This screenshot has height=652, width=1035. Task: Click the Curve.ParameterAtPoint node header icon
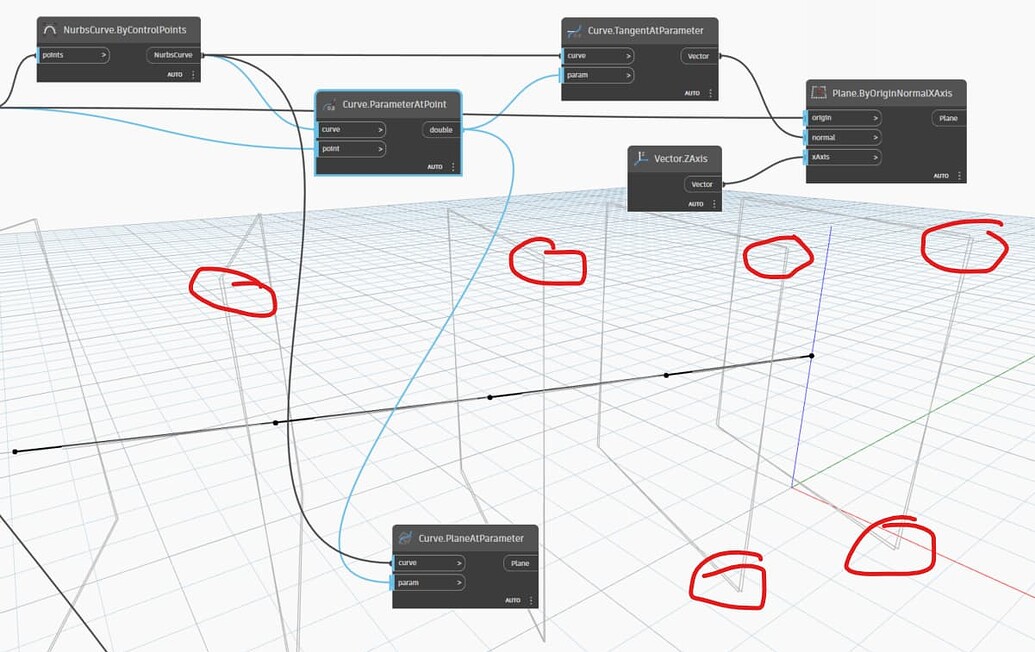[x=331, y=104]
